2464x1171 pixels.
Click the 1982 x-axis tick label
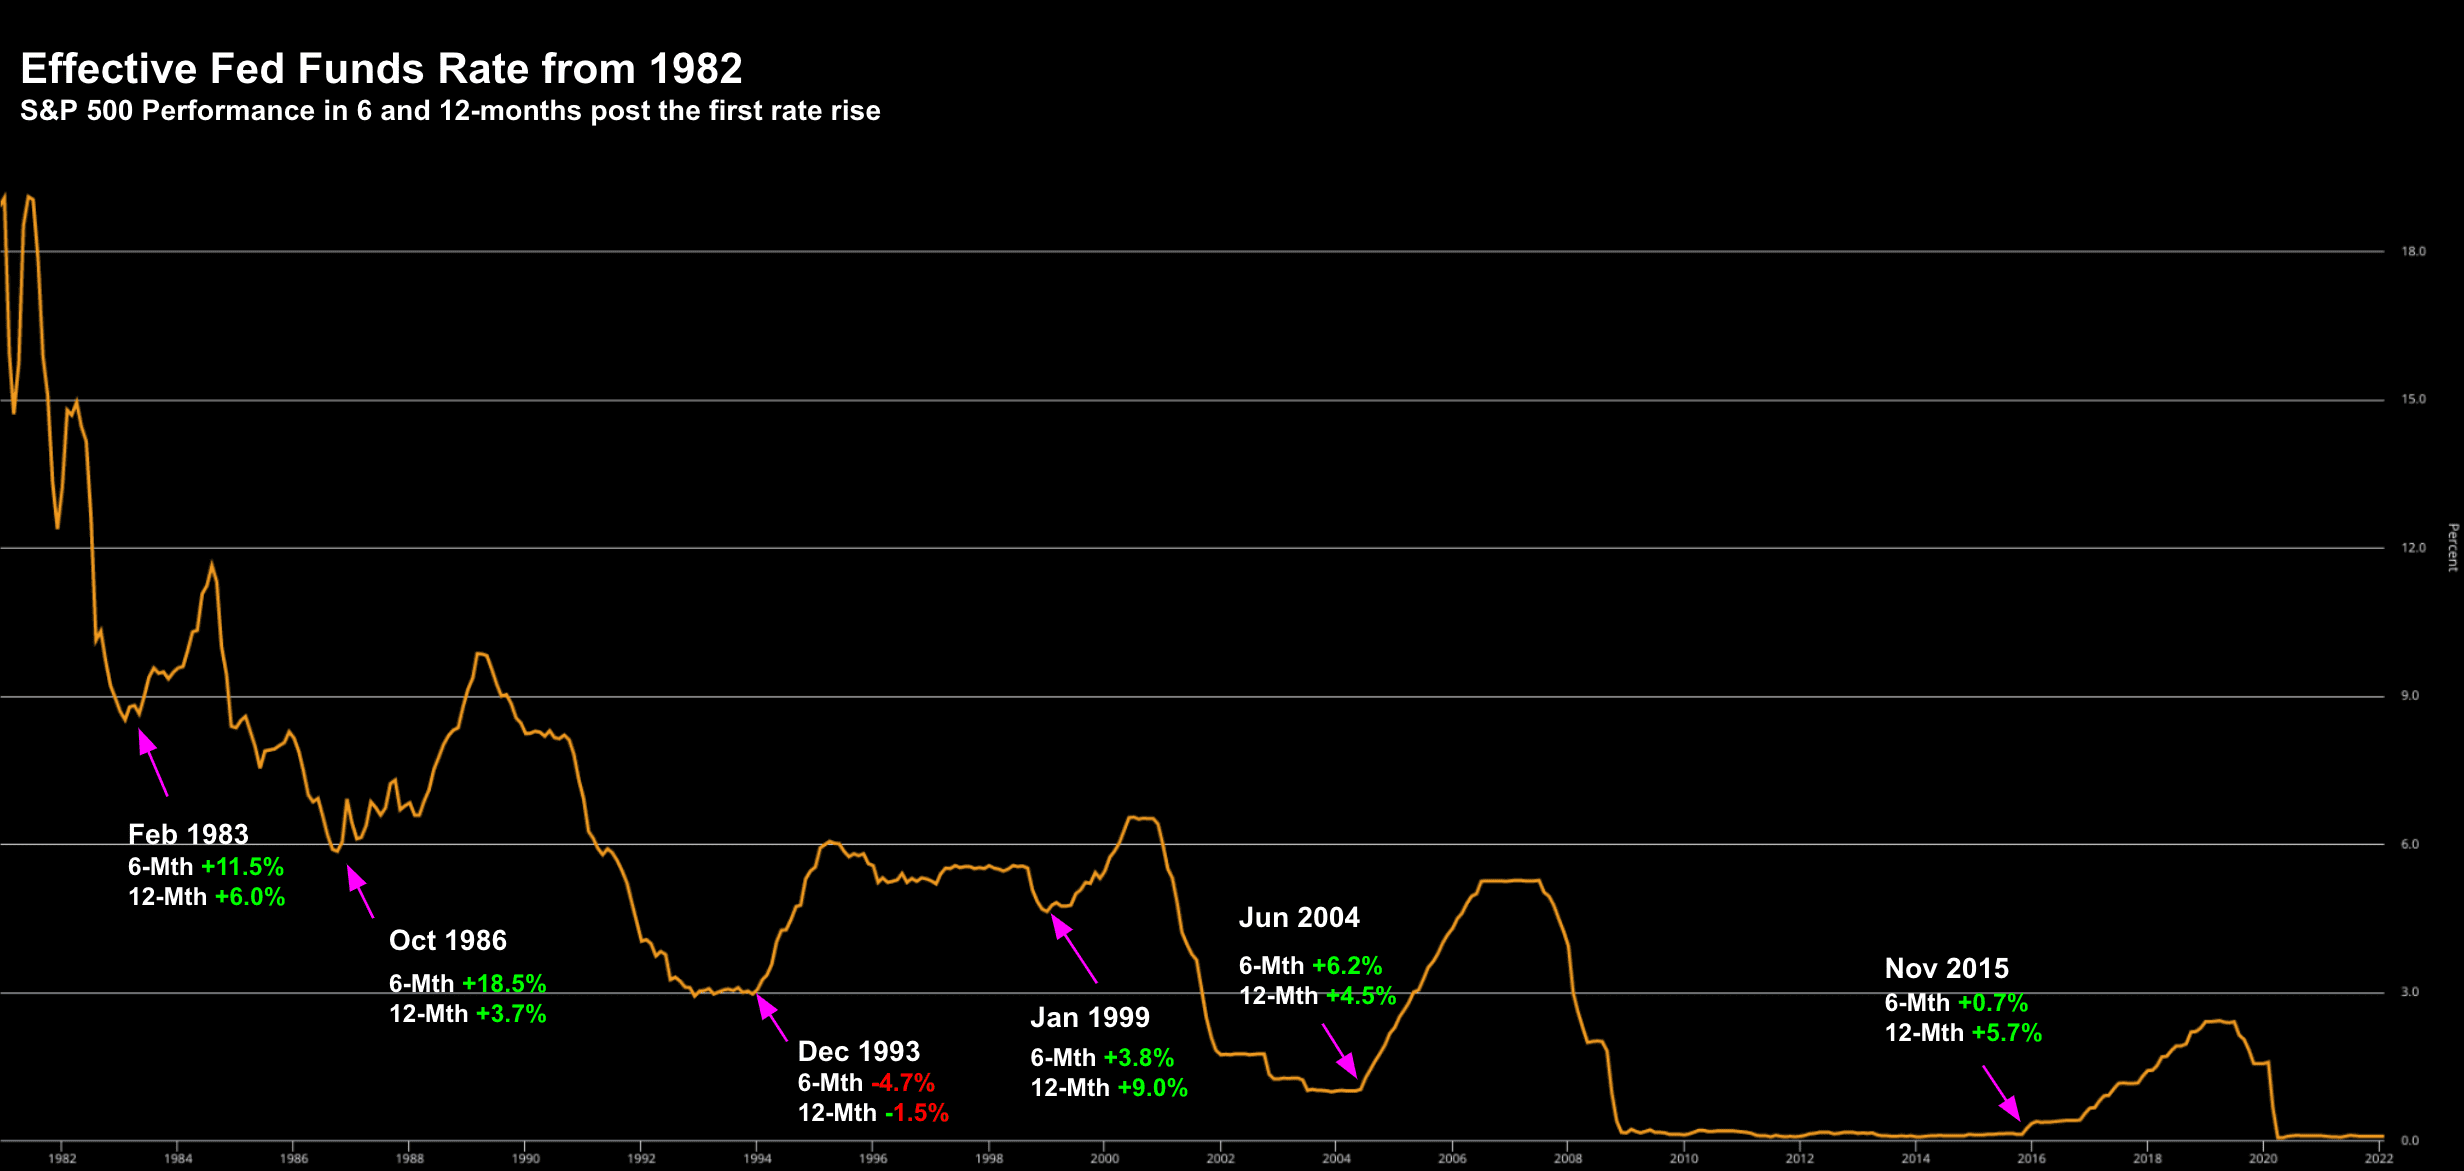(x=62, y=1158)
